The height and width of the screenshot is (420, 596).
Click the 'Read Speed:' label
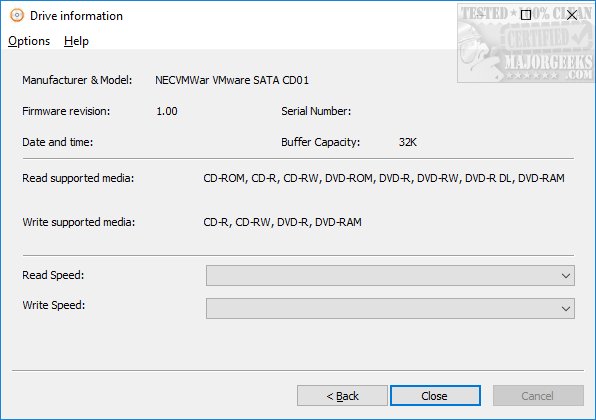pyautogui.click(x=53, y=275)
